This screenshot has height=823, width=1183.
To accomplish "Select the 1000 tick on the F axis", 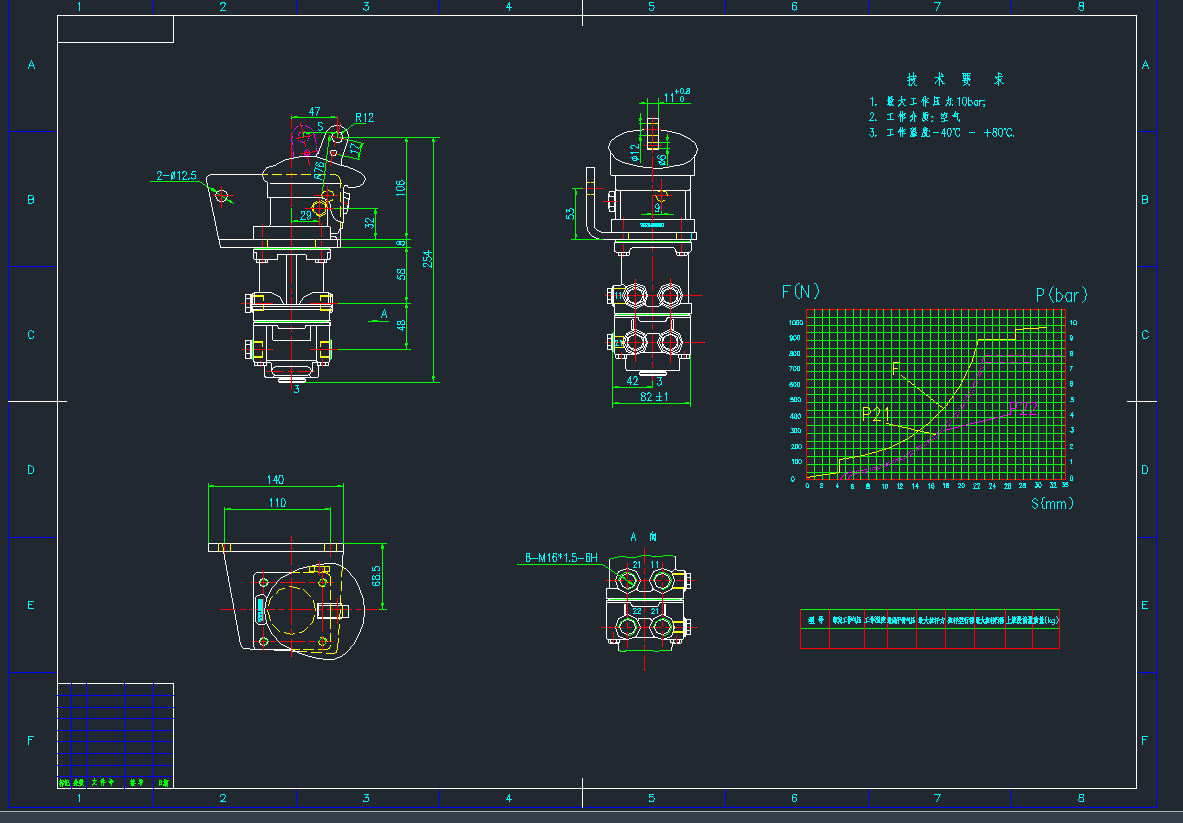I will point(796,322).
